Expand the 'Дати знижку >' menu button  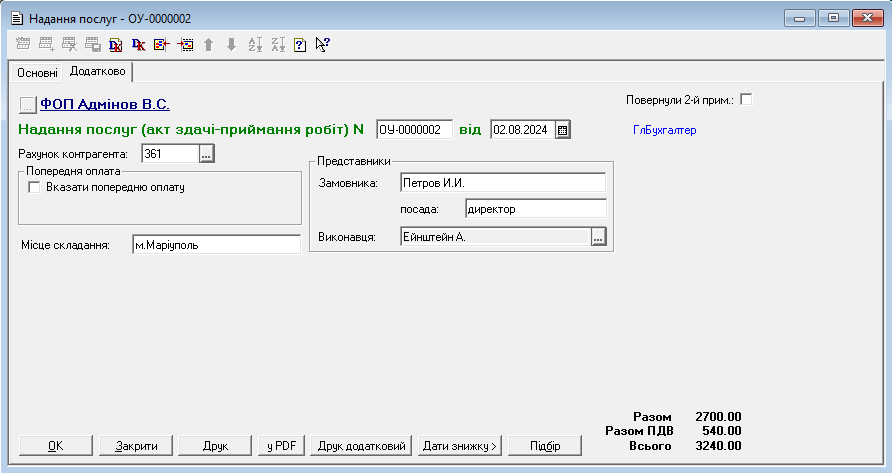click(459, 446)
